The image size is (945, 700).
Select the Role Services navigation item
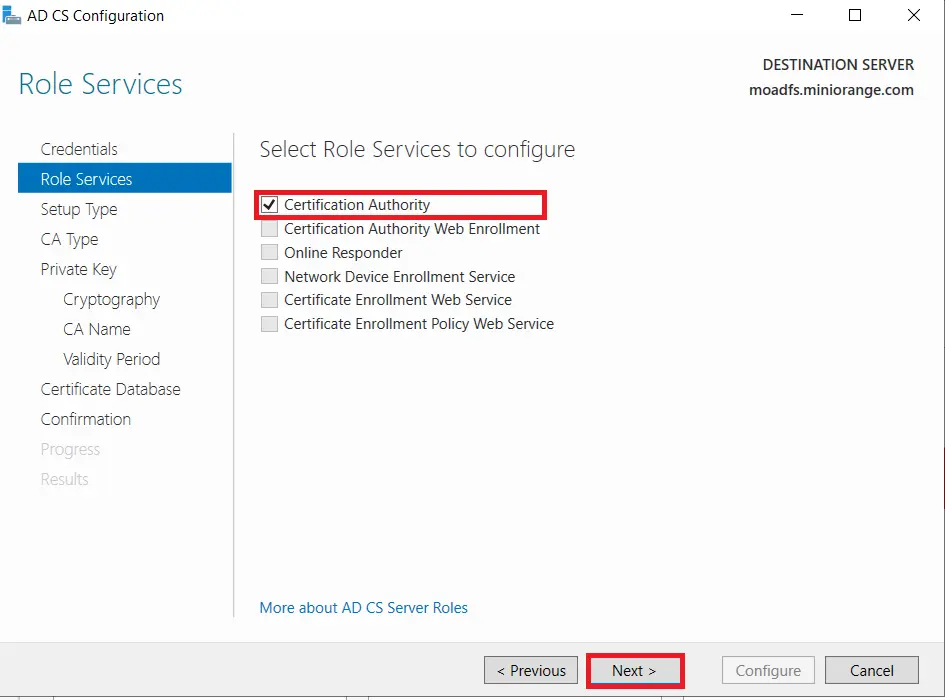tap(86, 179)
